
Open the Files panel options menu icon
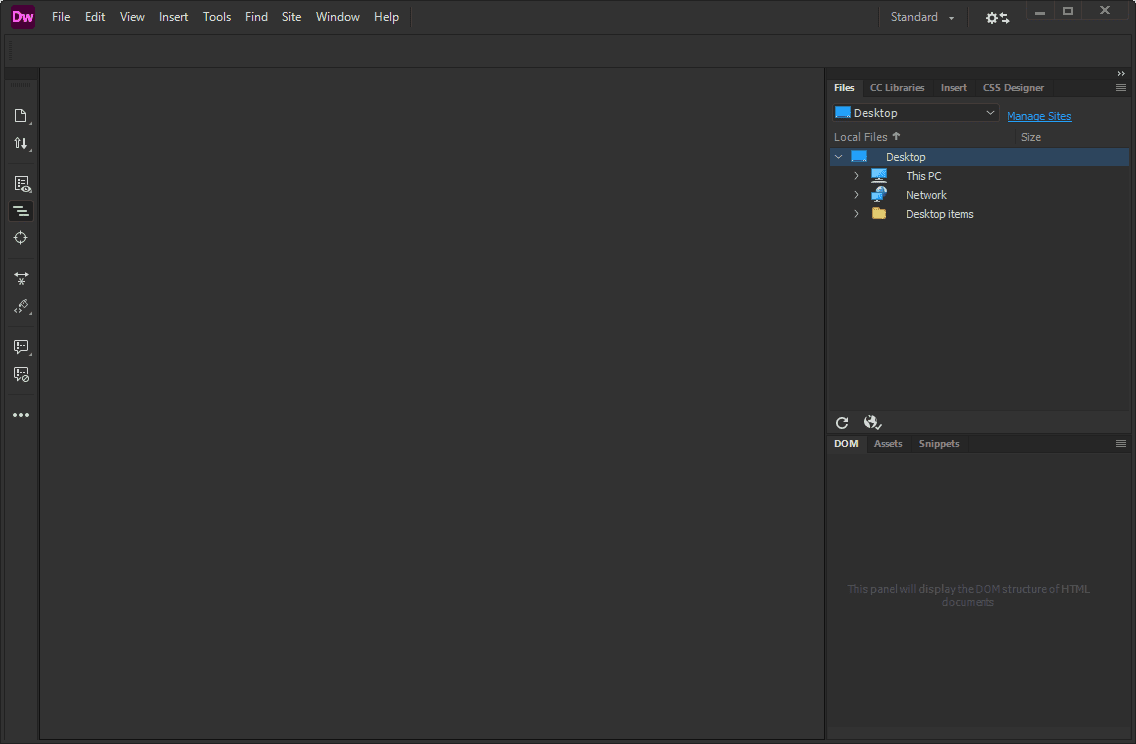[x=1121, y=88]
